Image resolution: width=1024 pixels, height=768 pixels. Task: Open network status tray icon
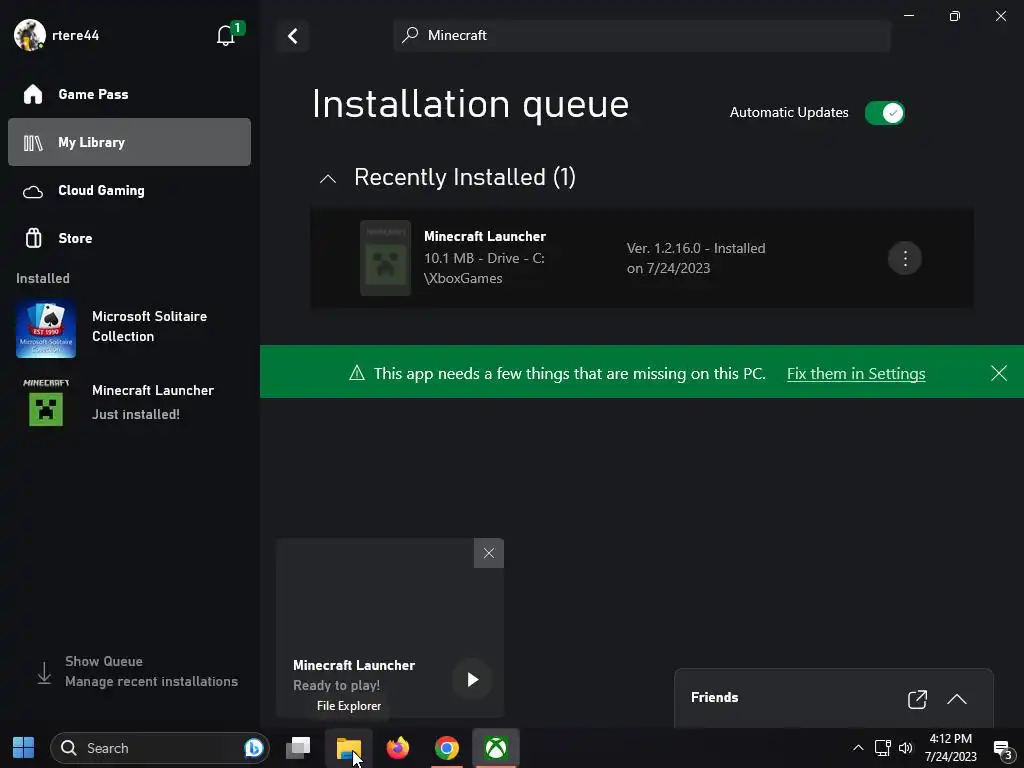882,748
